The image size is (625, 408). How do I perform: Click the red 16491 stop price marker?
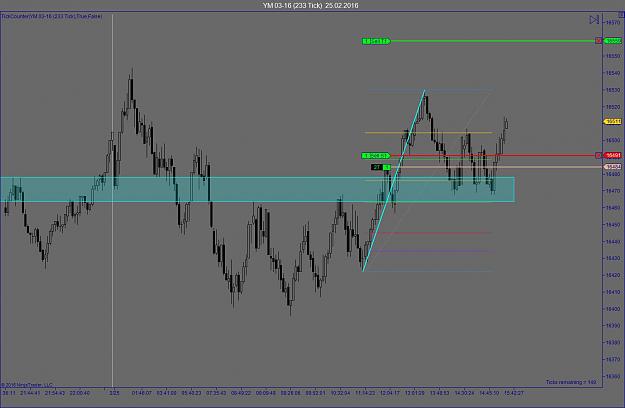coord(613,155)
